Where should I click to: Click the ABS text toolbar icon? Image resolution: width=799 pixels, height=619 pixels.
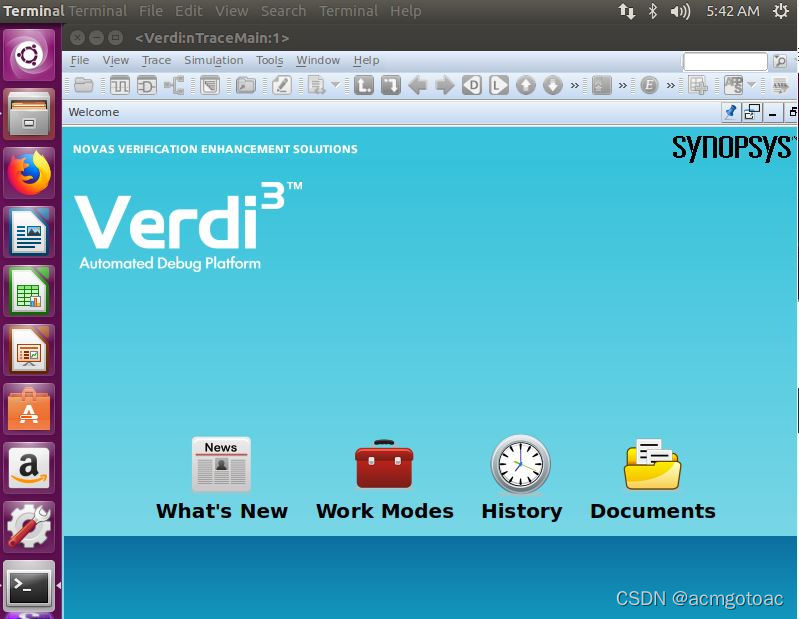(734, 85)
